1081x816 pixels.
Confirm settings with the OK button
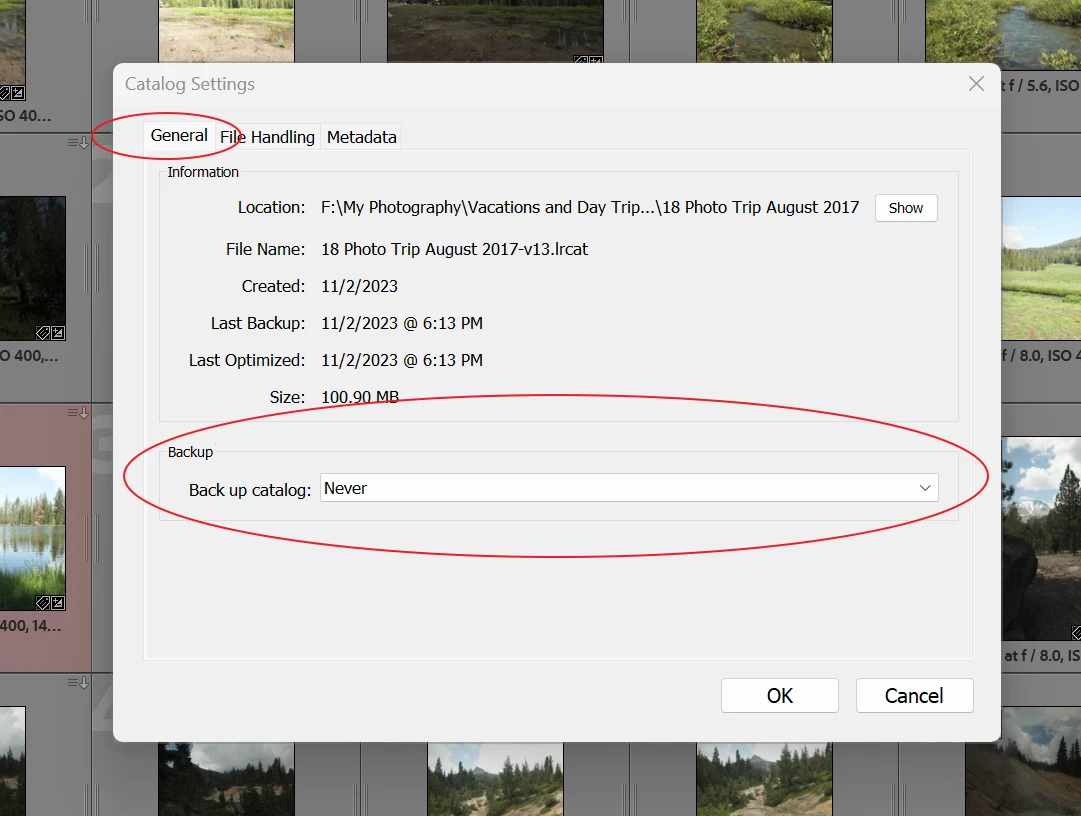click(780, 695)
